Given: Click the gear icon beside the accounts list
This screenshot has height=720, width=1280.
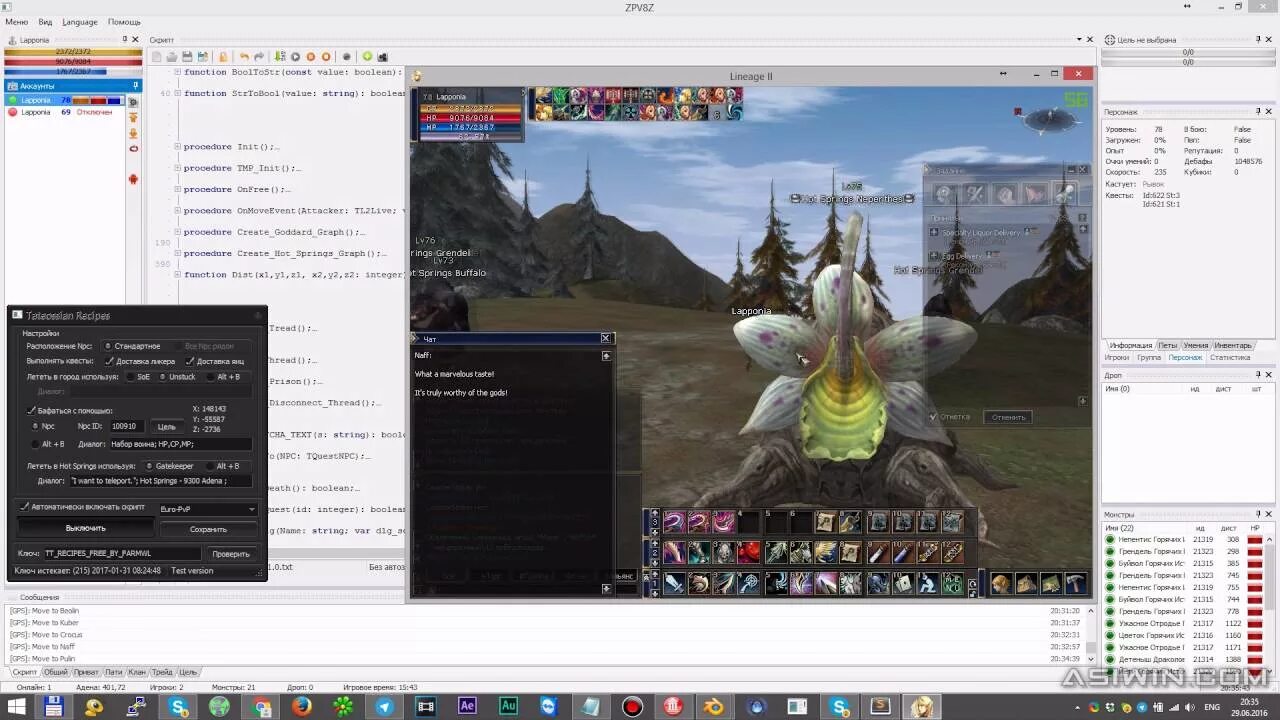Looking at the screenshot, I should point(133,100).
